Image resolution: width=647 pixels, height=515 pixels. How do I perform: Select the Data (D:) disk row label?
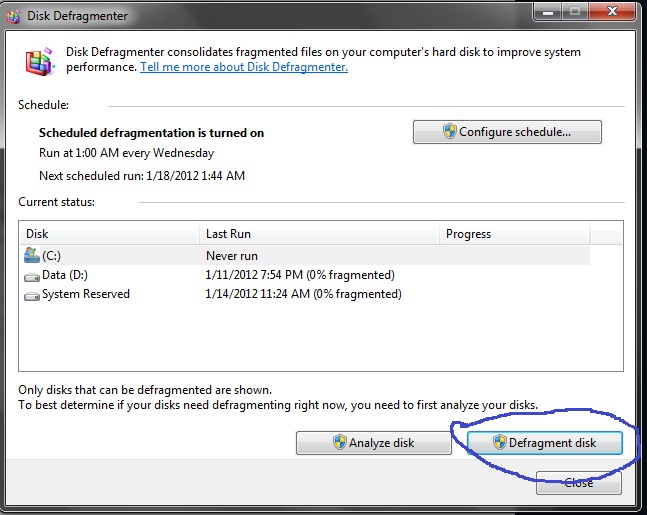(x=65, y=275)
